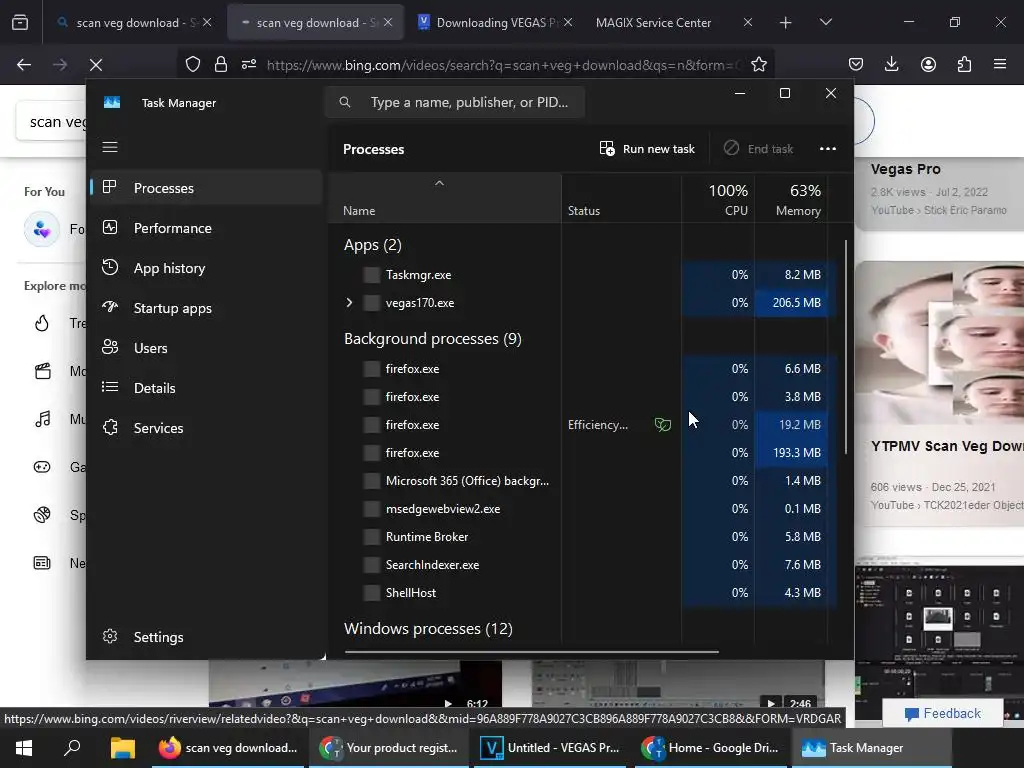1024x768 pixels.
Task: Switch to MAGIX Service Center tab
Action: click(x=653, y=23)
